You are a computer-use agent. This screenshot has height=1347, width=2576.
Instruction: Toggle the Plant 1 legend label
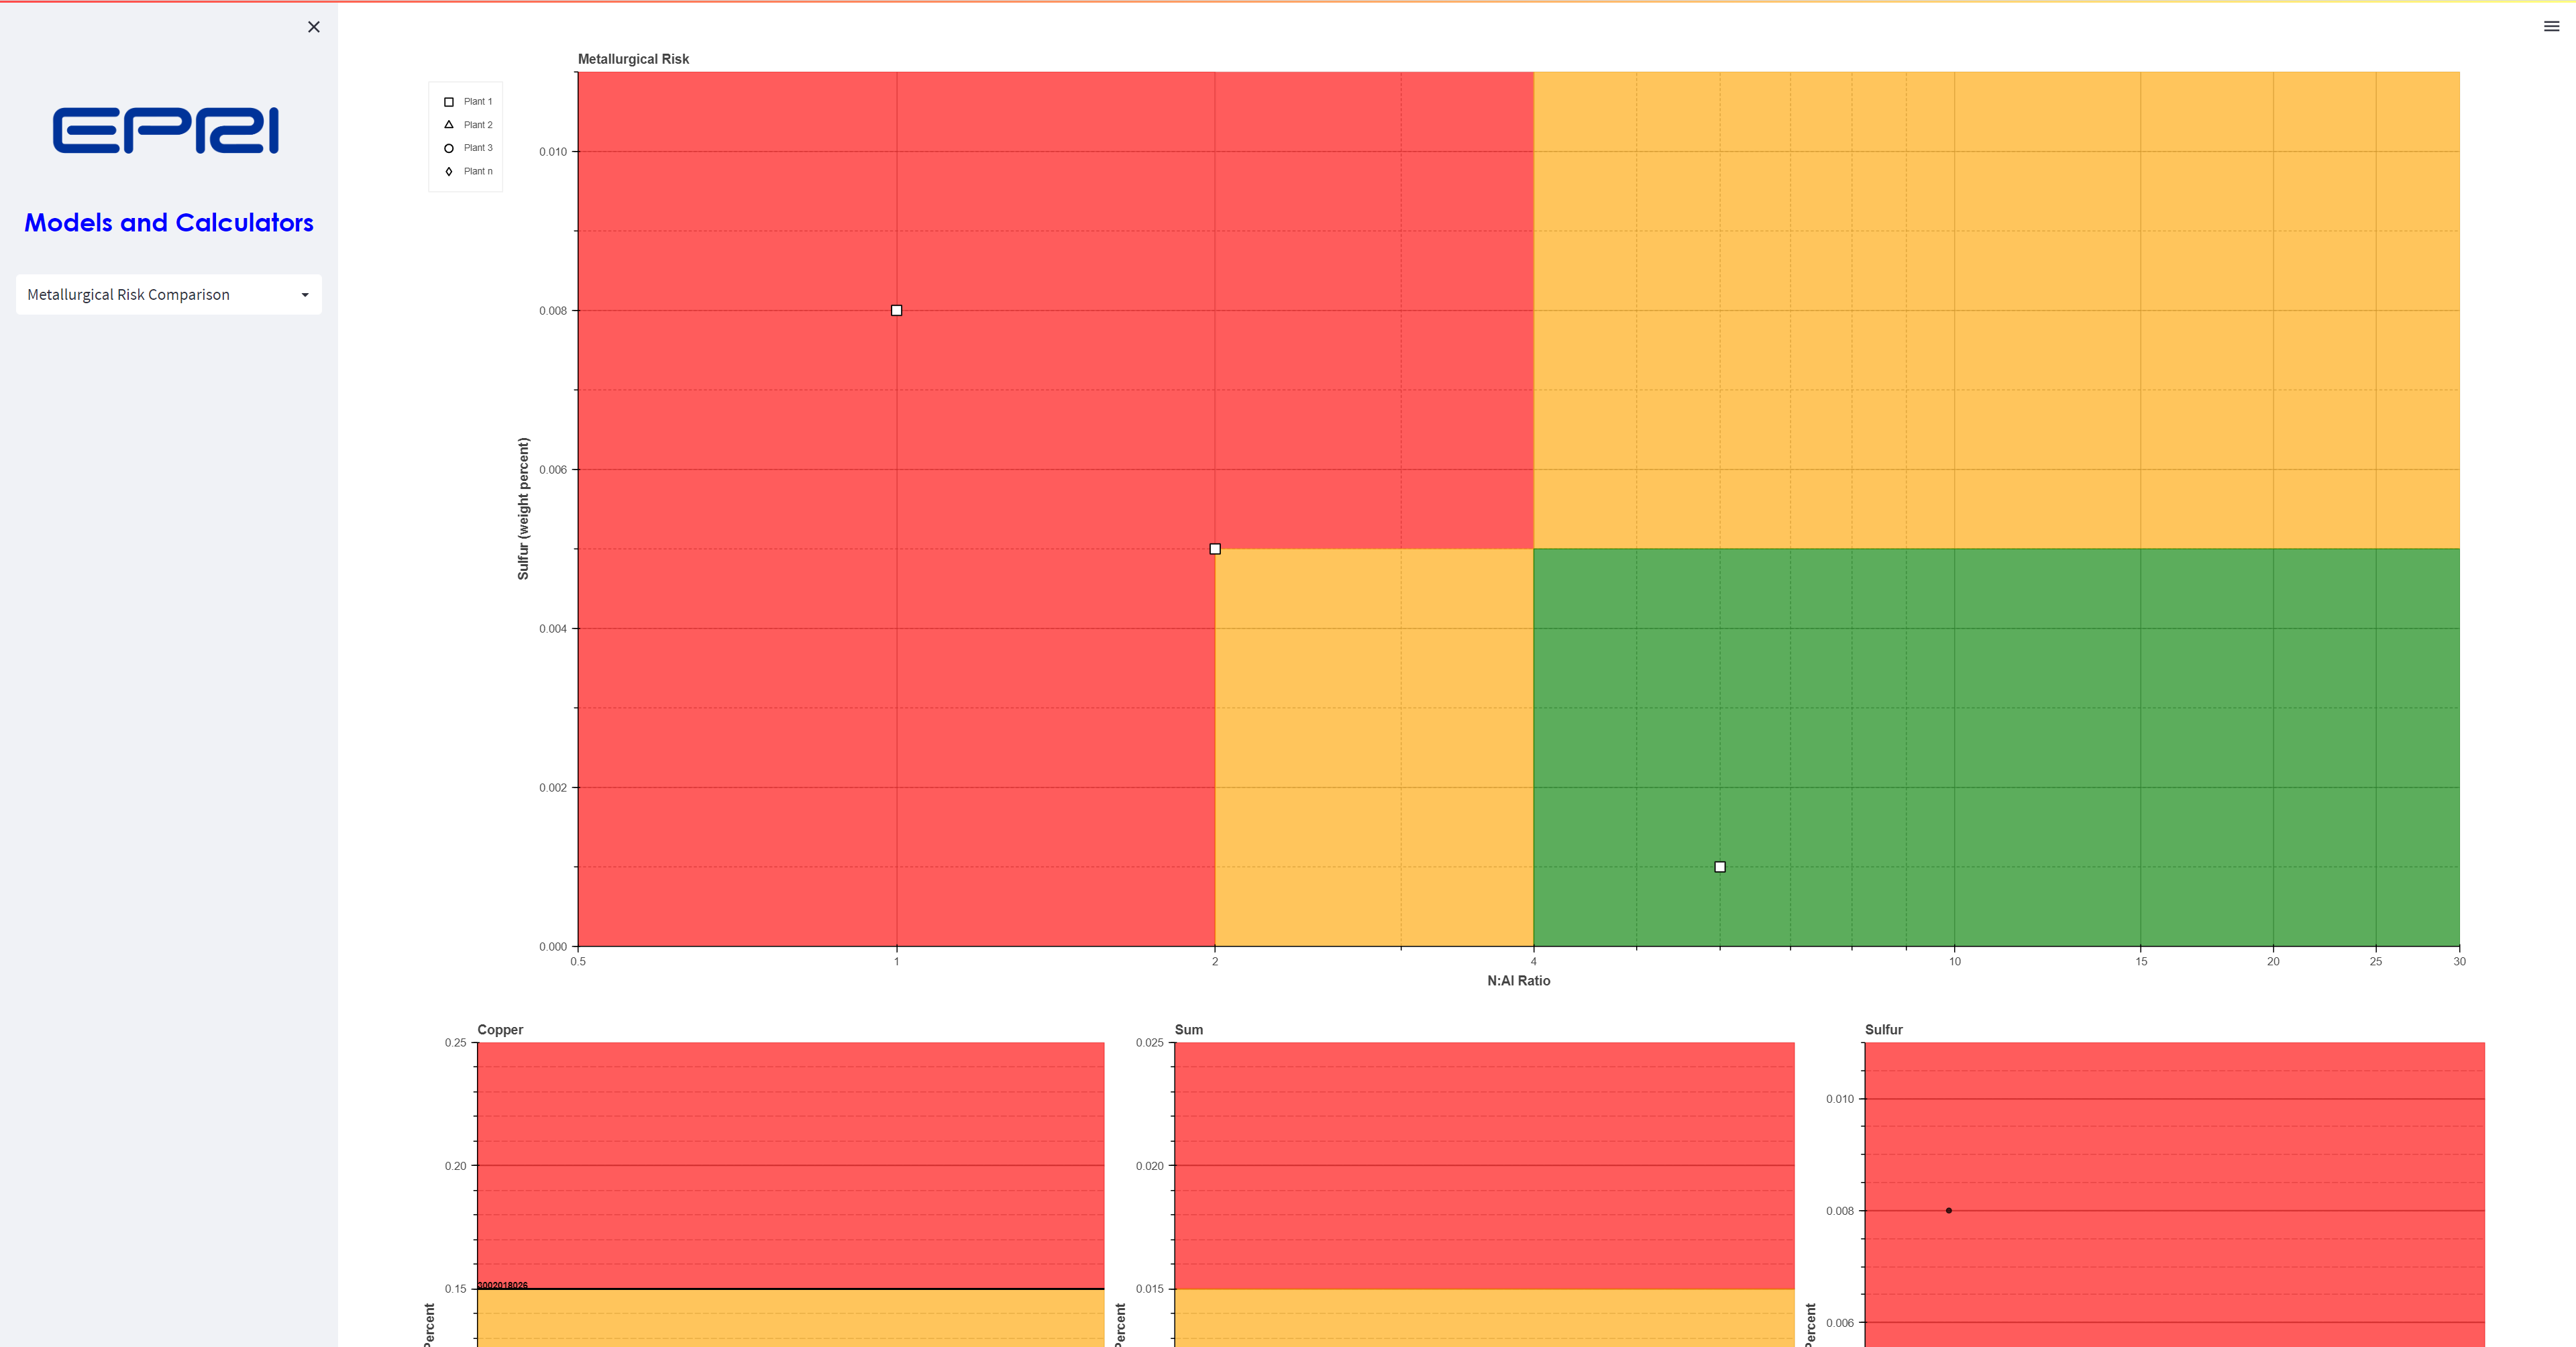[478, 102]
